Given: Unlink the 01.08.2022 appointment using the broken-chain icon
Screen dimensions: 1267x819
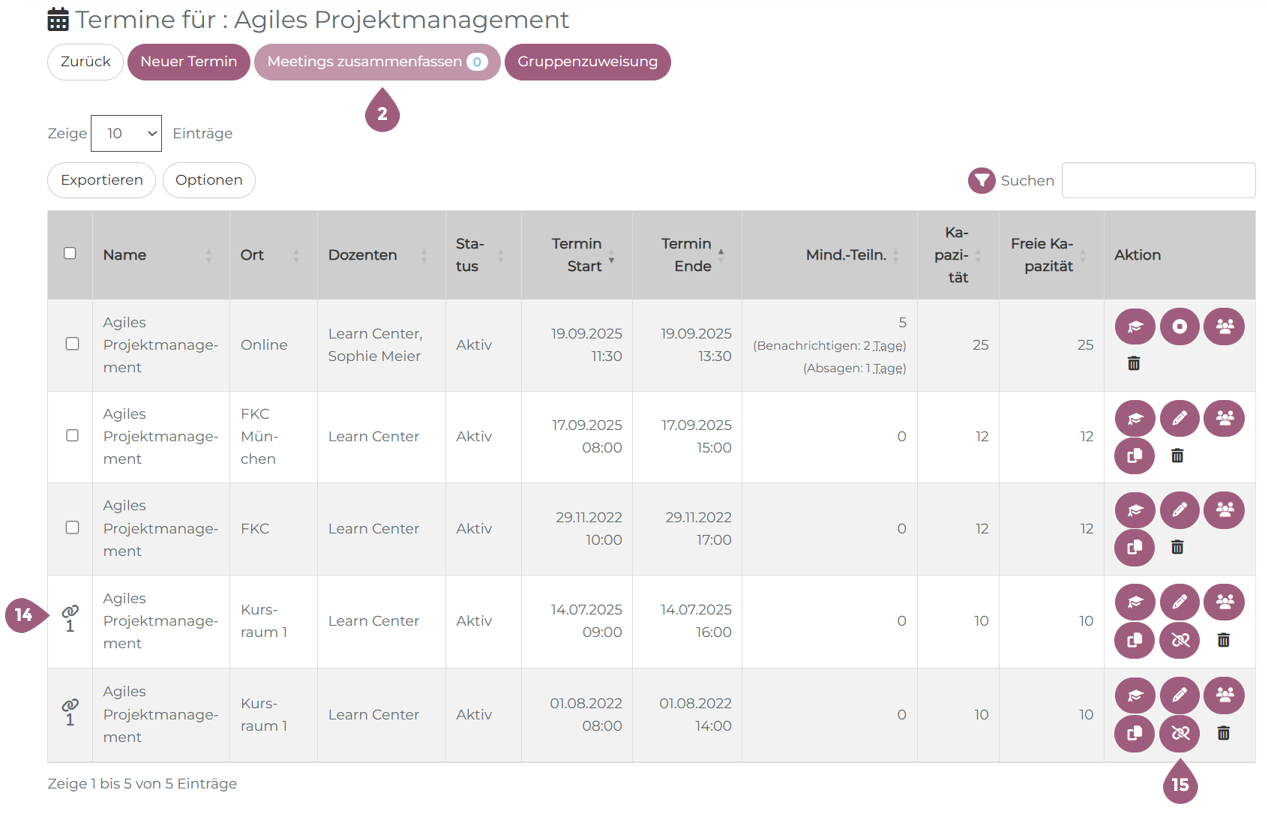Looking at the screenshot, I should click(x=1179, y=733).
